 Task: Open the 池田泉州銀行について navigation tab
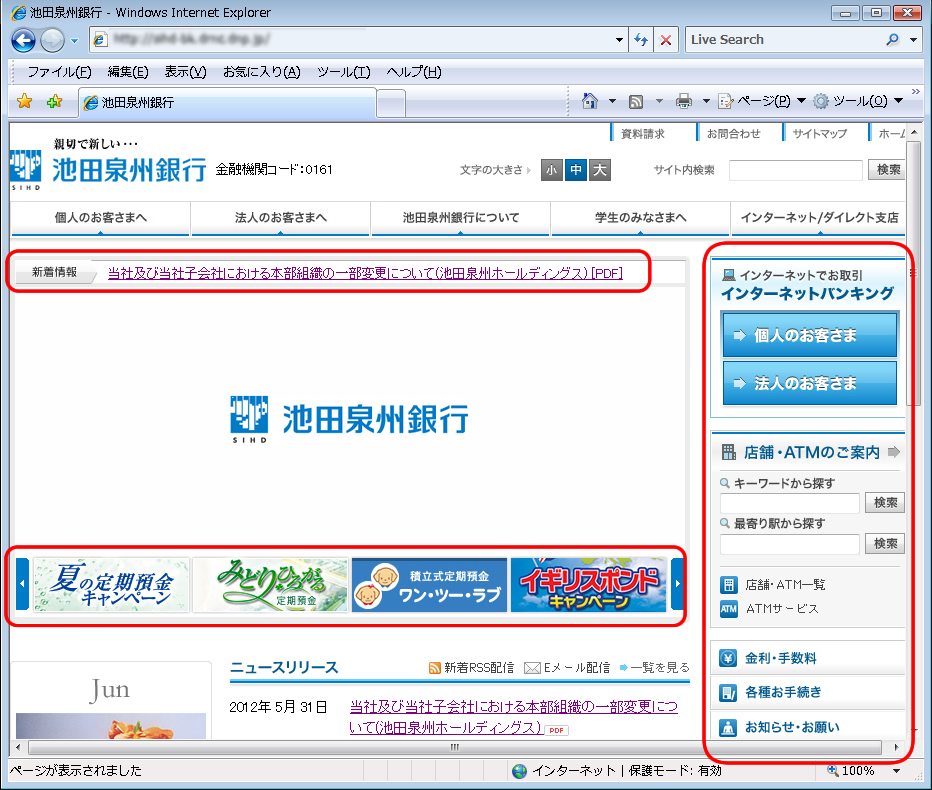click(x=461, y=218)
